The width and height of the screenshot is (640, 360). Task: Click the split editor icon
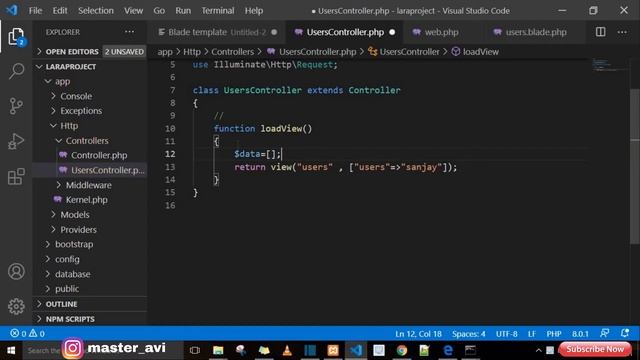600,32
